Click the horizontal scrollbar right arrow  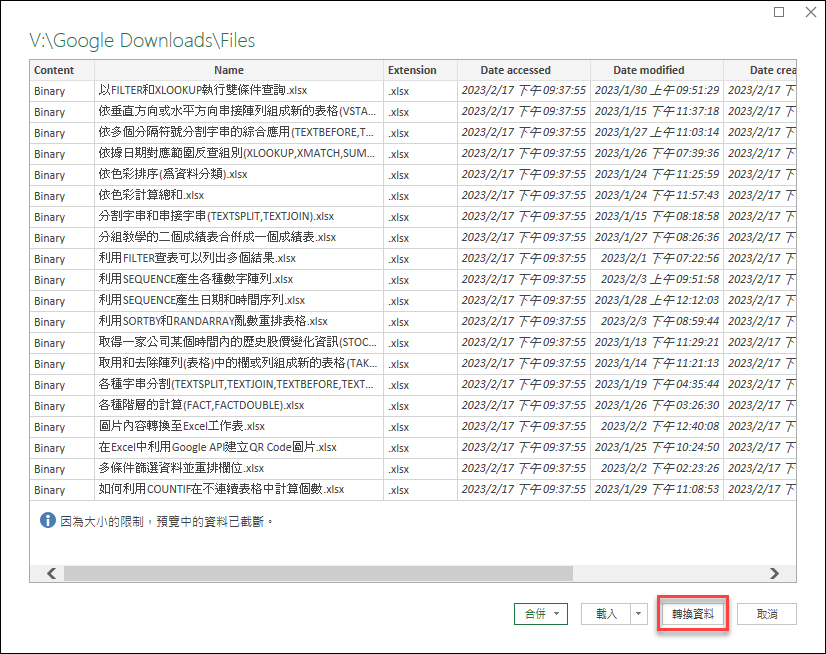pos(774,573)
